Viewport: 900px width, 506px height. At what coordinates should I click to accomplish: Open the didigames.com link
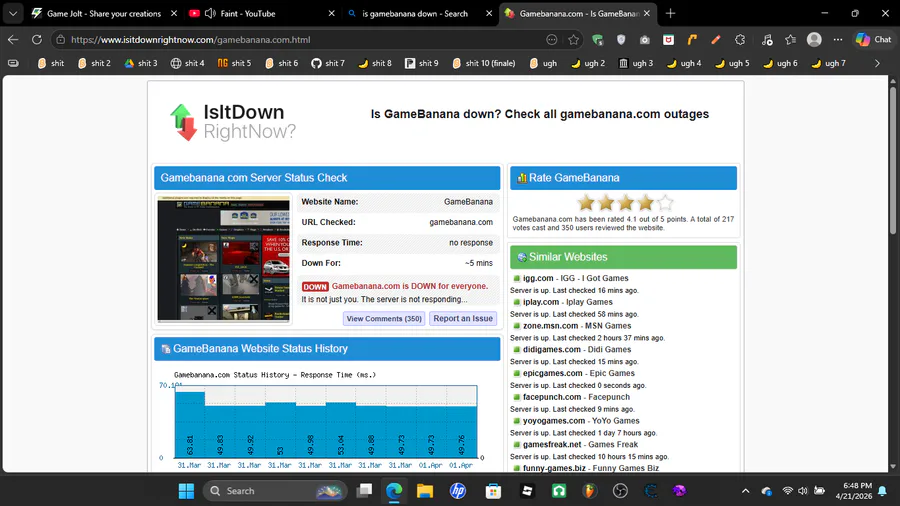click(x=552, y=349)
